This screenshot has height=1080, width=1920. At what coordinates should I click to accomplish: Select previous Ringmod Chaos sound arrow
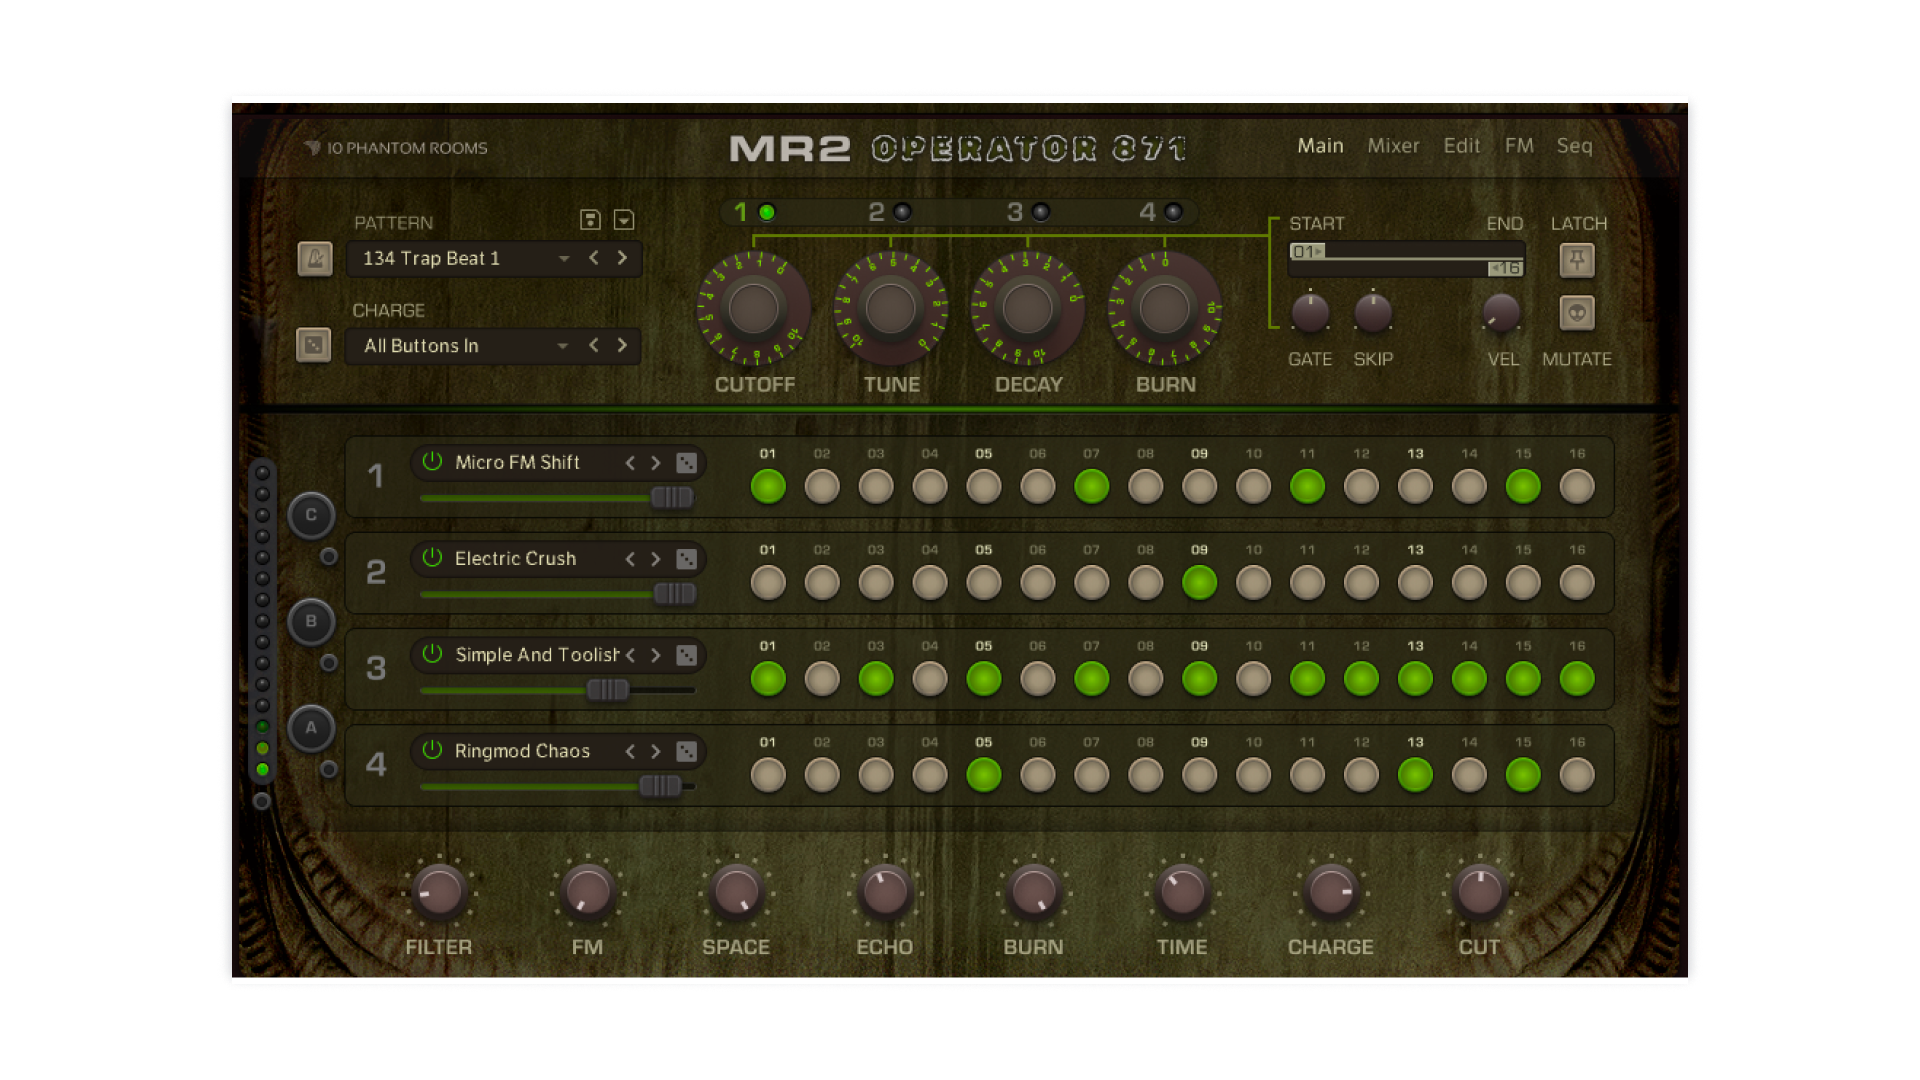[x=630, y=751]
